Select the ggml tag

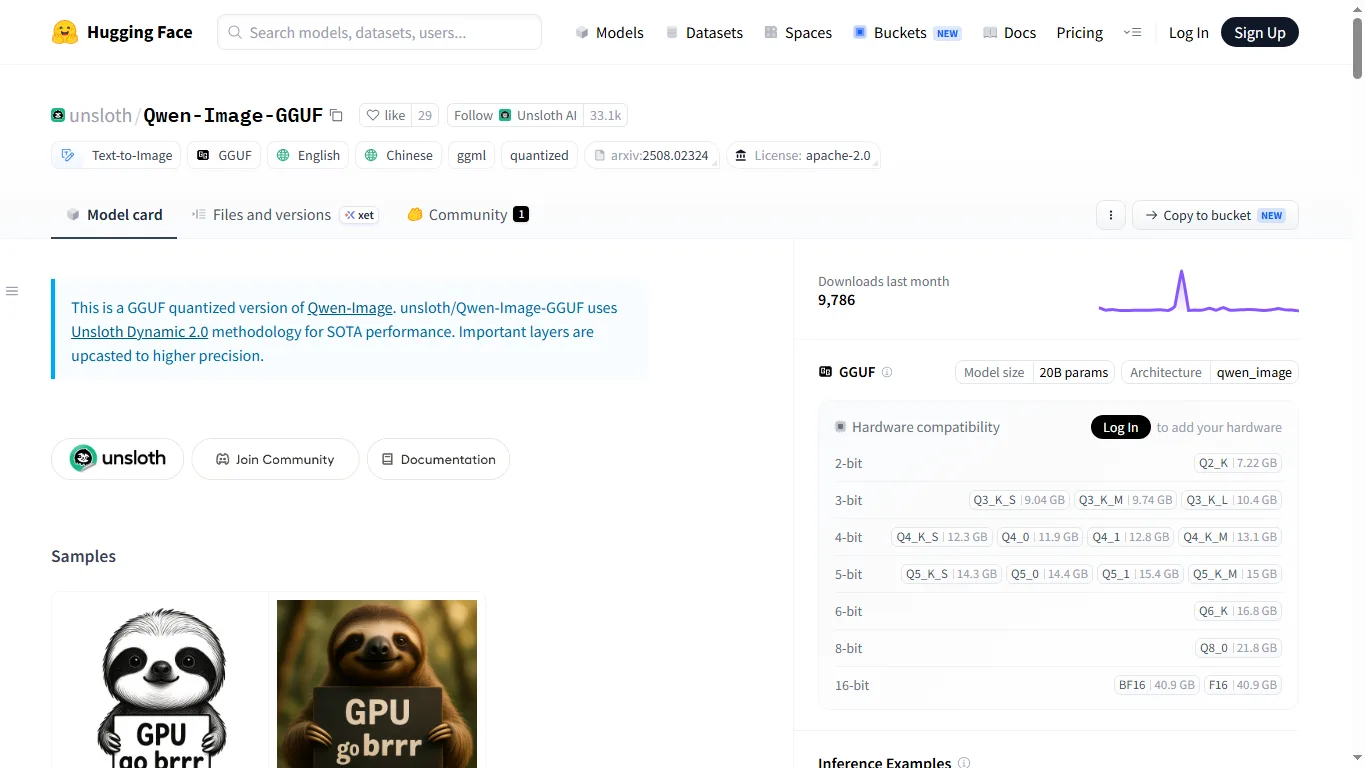[x=471, y=155]
